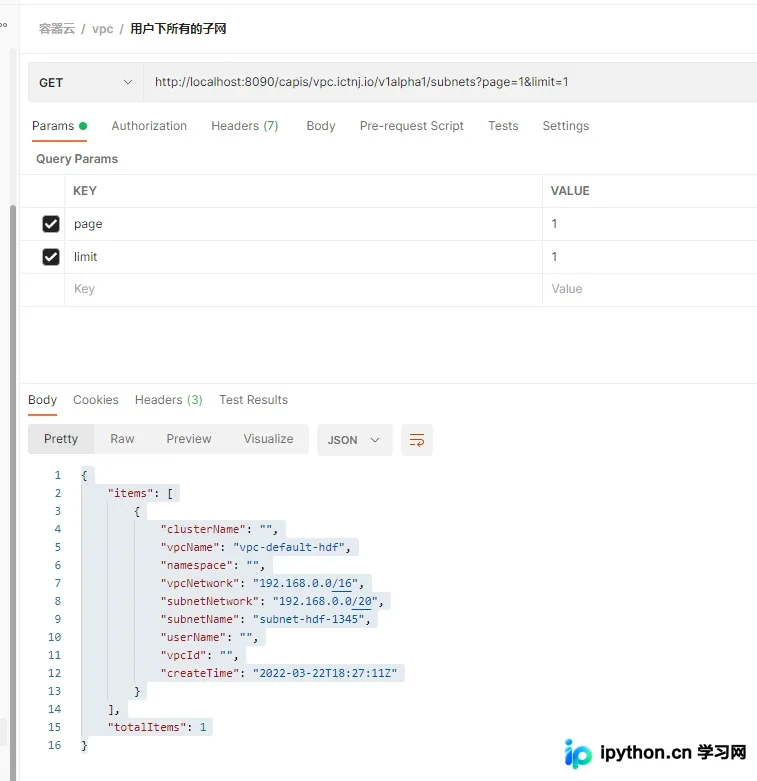The height and width of the screenshot is (781, 757).
Task: Click the "namespace" key in response
Action: point(196,565)
